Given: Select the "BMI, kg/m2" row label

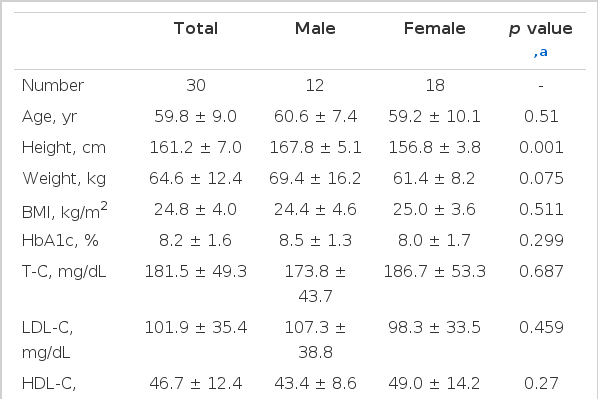Looking at the screenshot, I should pos(65,211).
